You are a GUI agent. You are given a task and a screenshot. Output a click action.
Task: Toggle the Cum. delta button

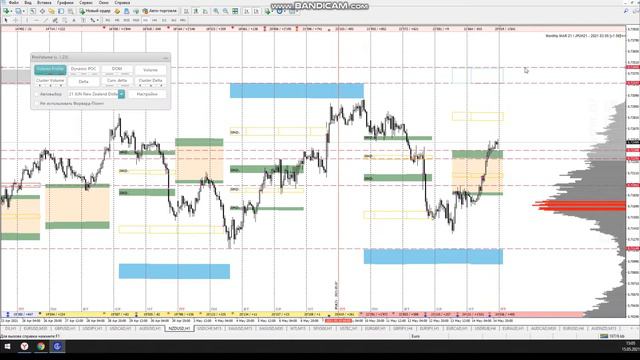[x=117, y=82]
